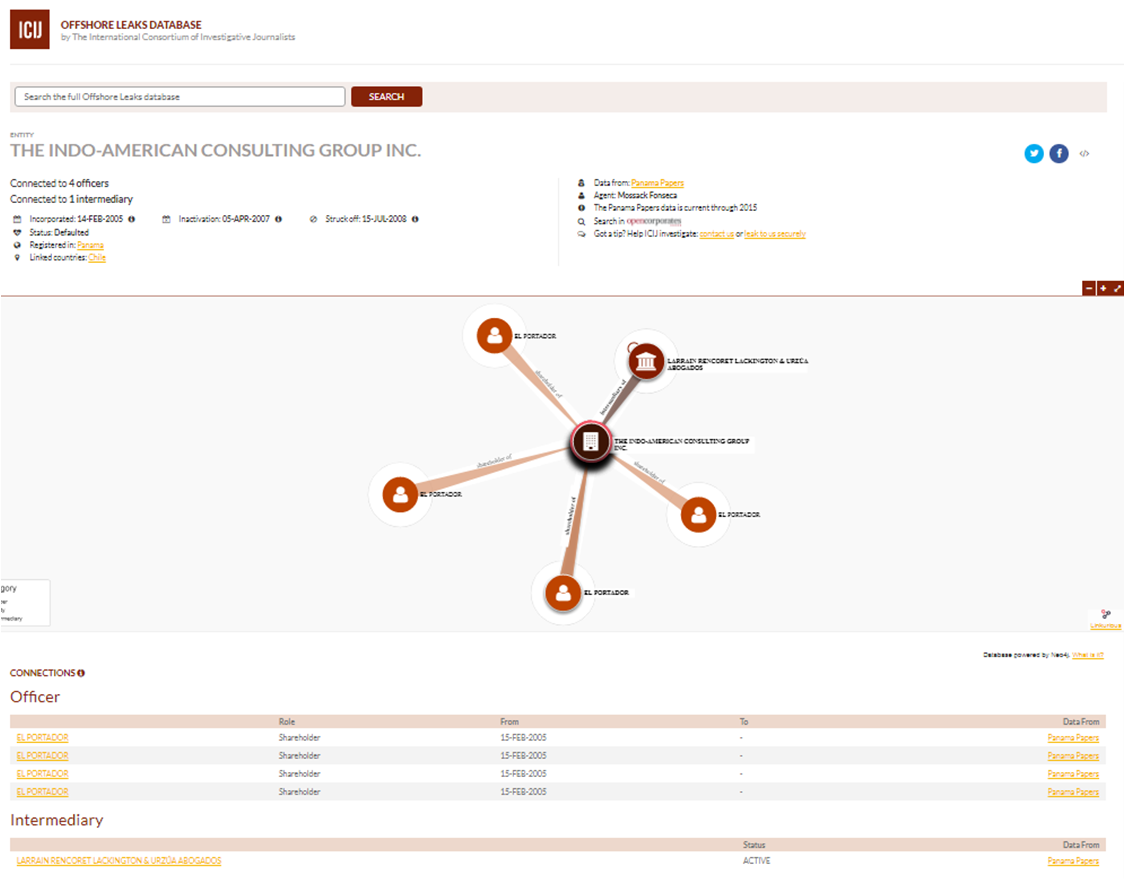Follow the 'contact us' link
Viewport: 1125px width, 888px height.
[717, 234]
